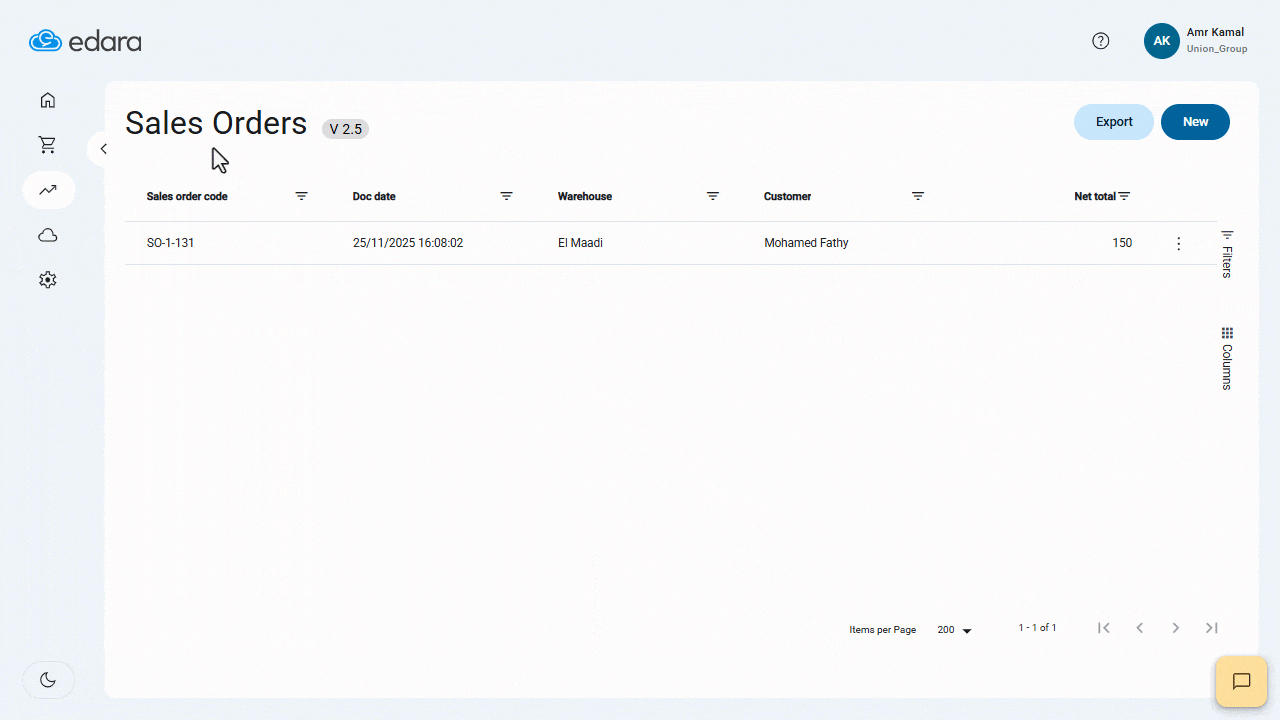Filter the Warehouse column

[713, 196]
